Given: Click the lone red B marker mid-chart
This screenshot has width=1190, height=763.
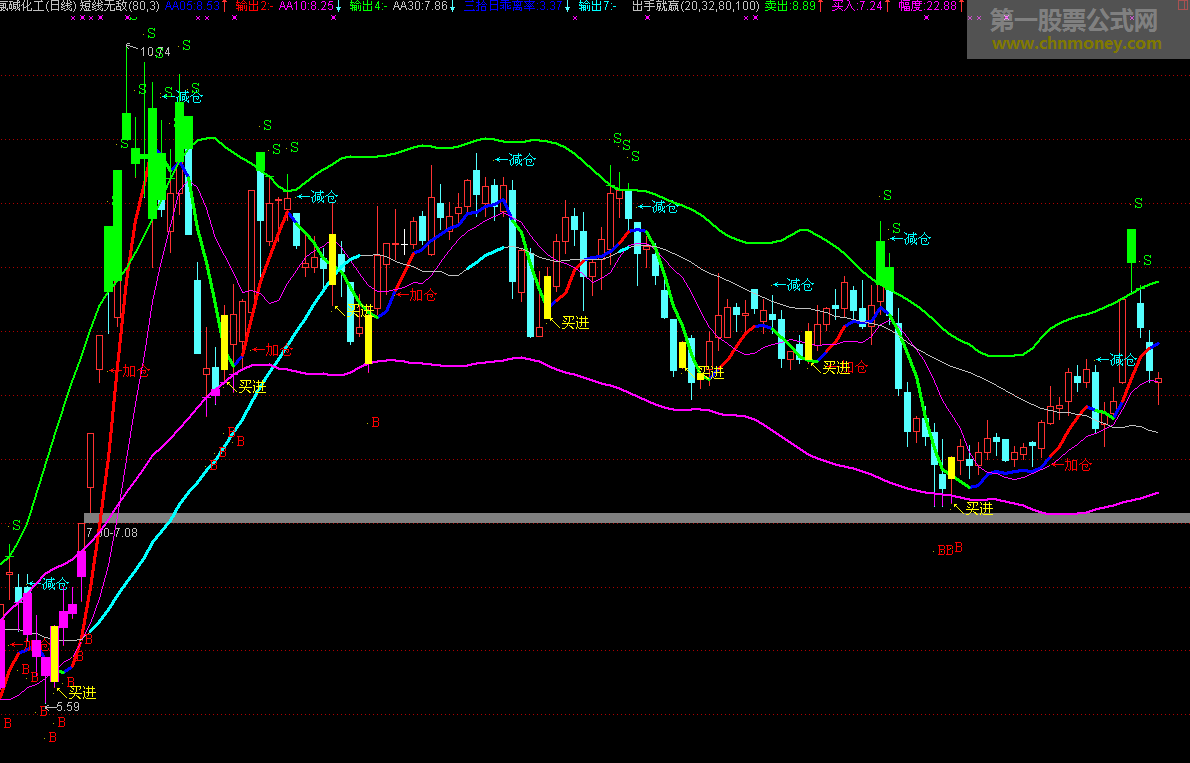Looking at the screenshot, I should [x=375, y=422].
